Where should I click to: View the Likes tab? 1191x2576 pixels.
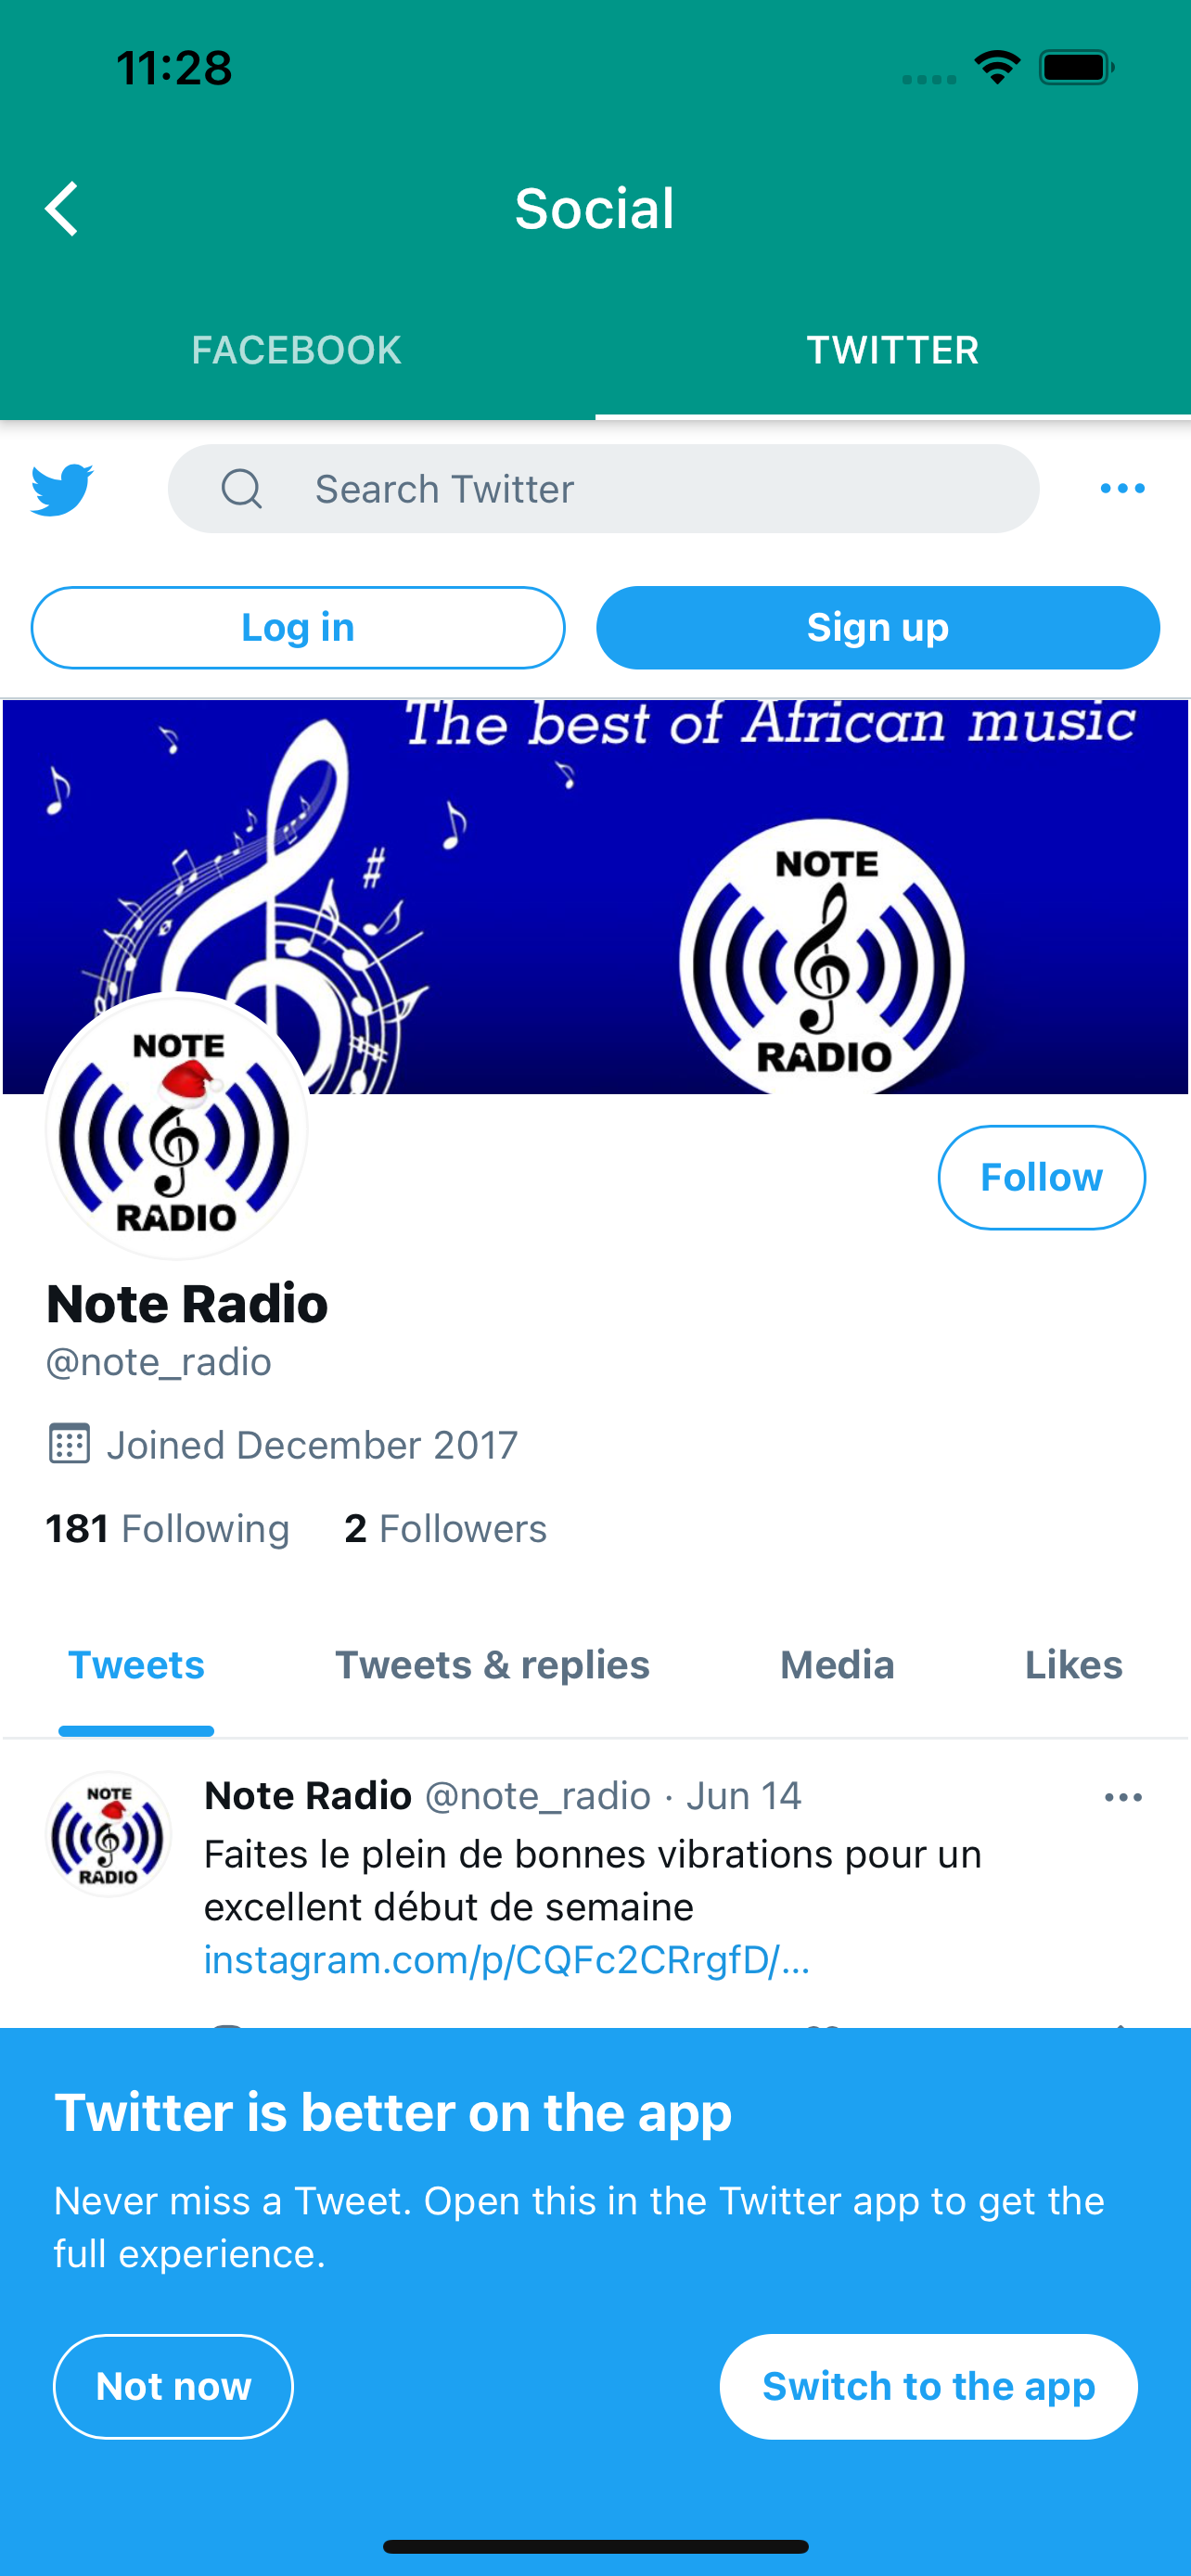pos(1073,1665)
